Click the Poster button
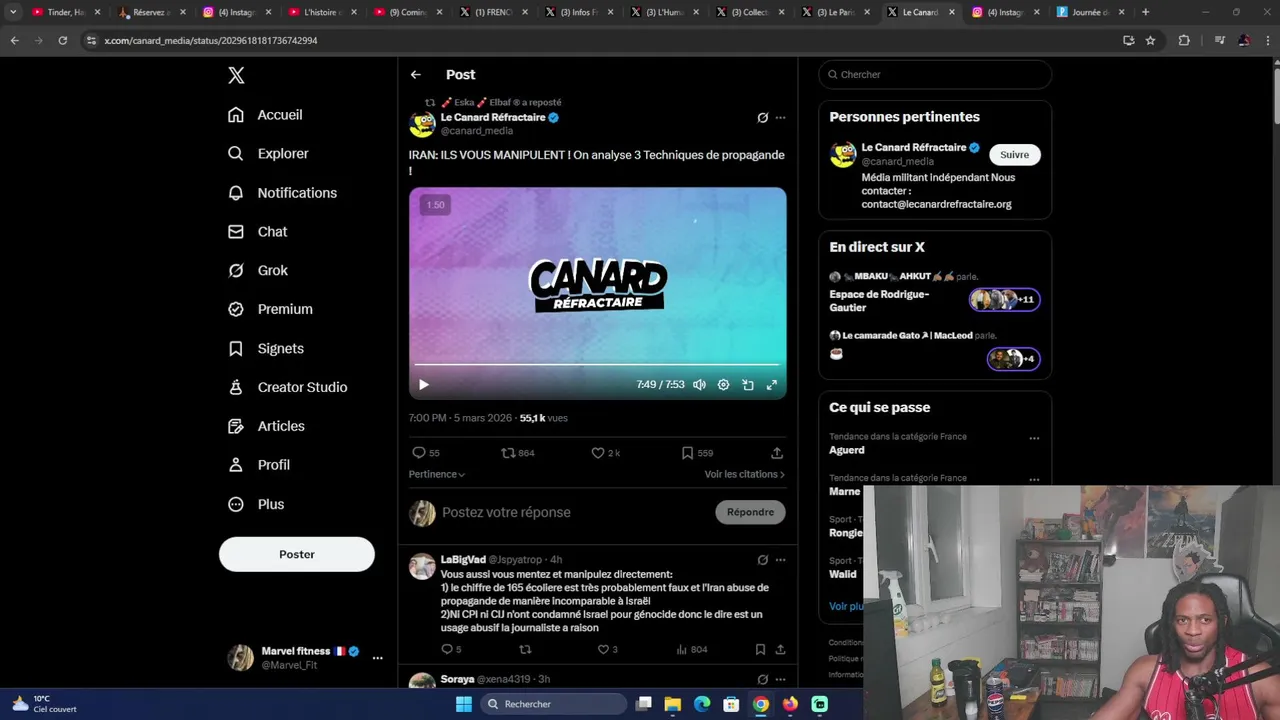This screenshot has width=1280, height=720. pyautogui.click(x=297, y=554)
